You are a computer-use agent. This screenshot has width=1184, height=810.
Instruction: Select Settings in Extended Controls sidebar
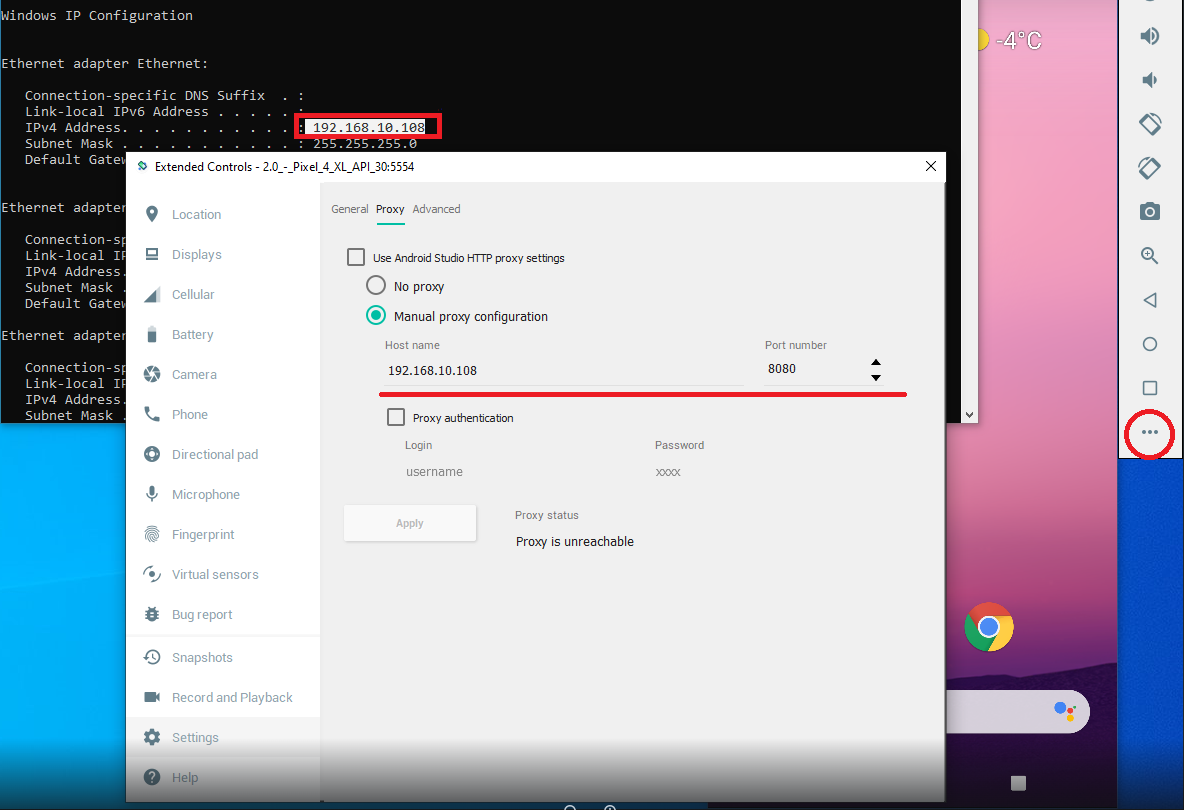tap(224, 738)
